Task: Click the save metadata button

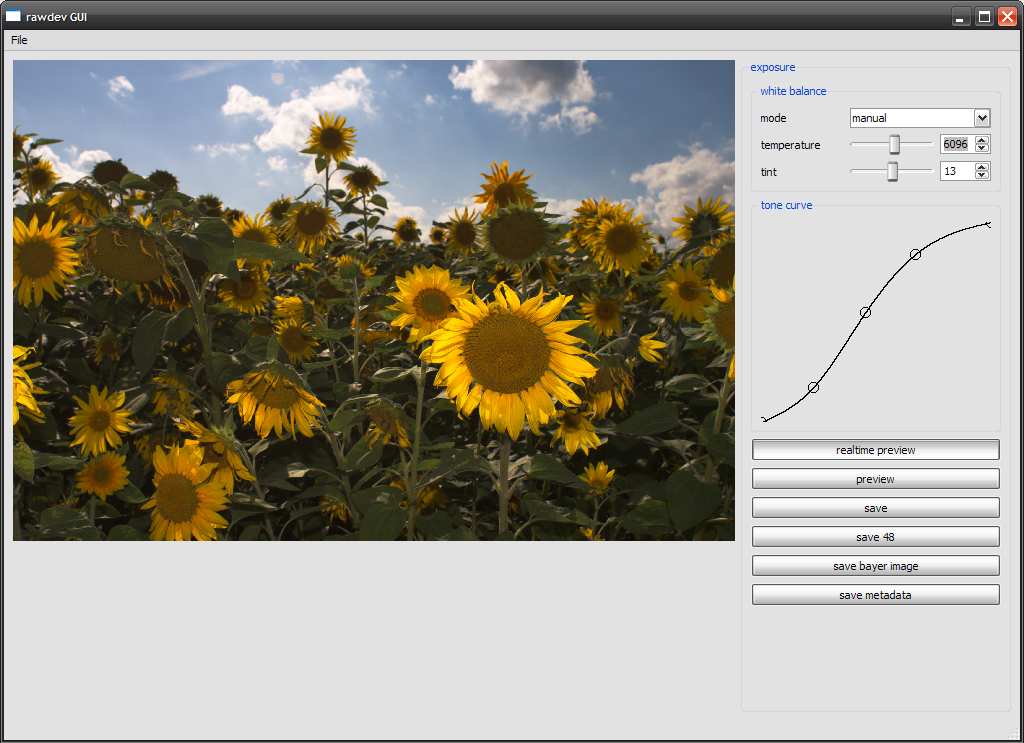Action: tap(875, 595)
